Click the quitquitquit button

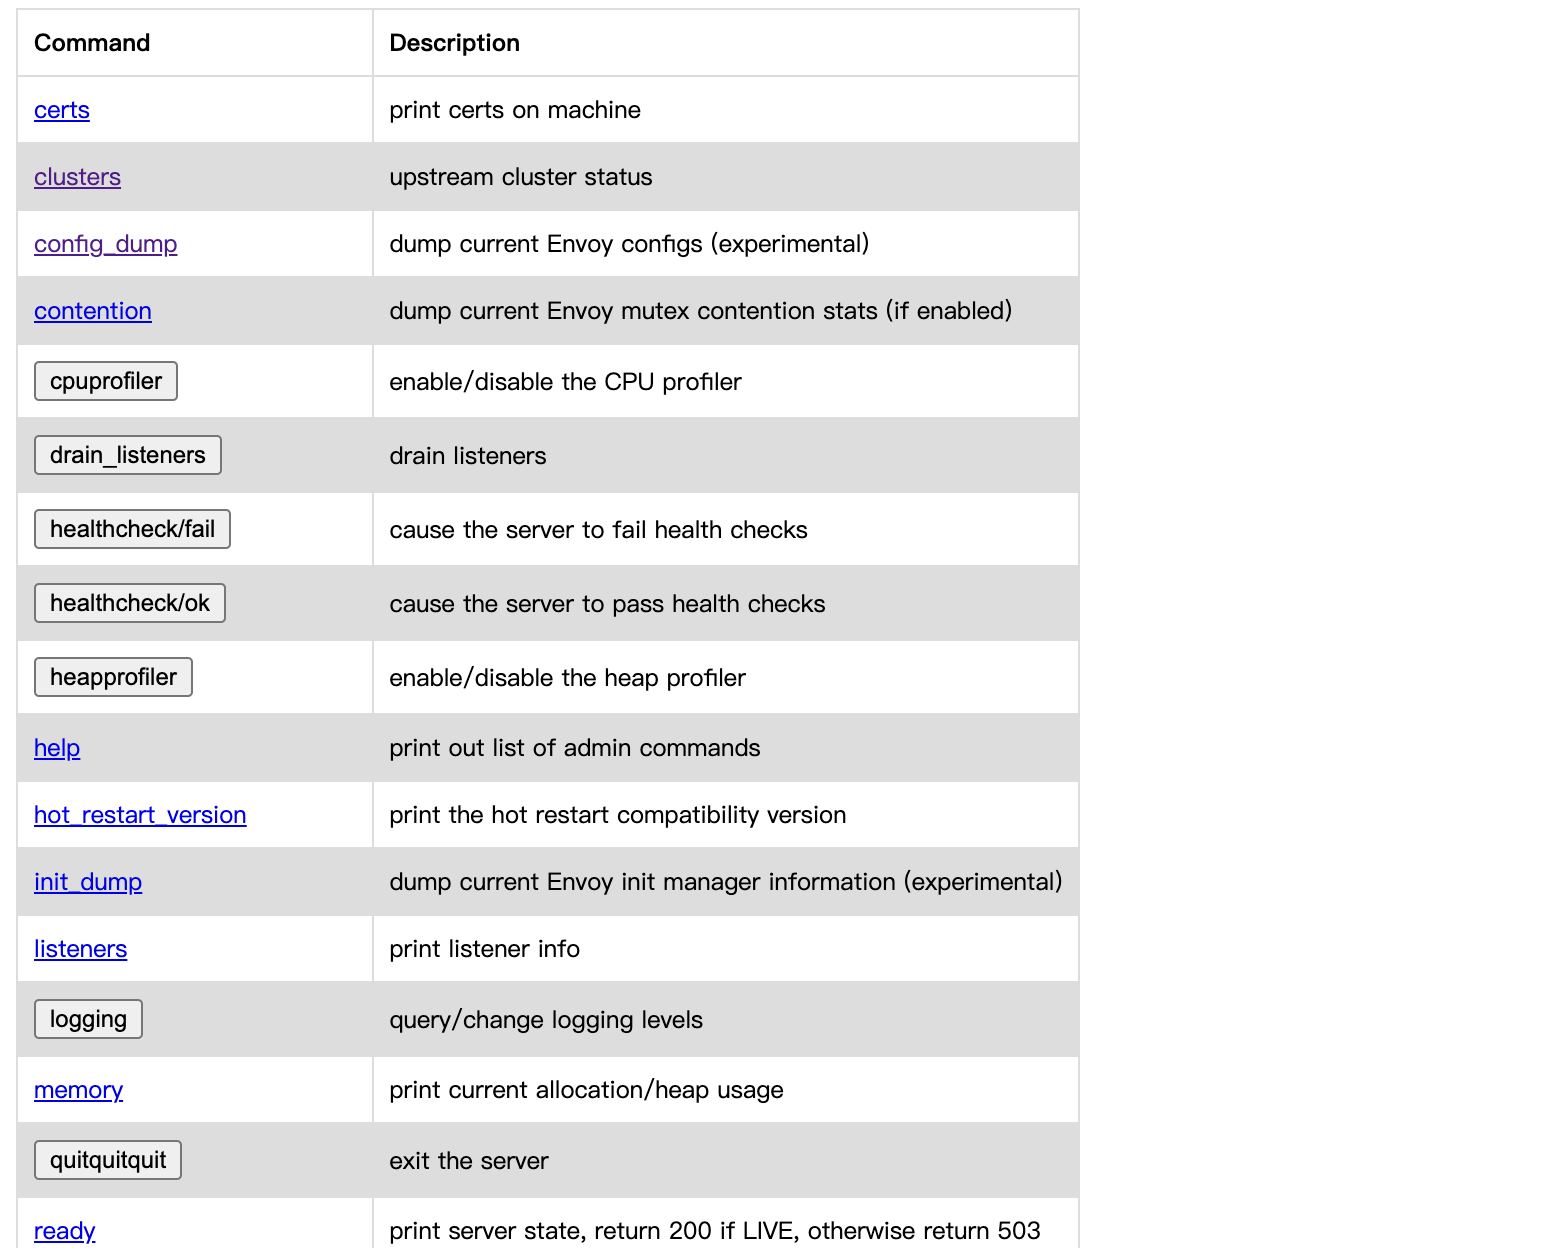(x=108, y=1160)
